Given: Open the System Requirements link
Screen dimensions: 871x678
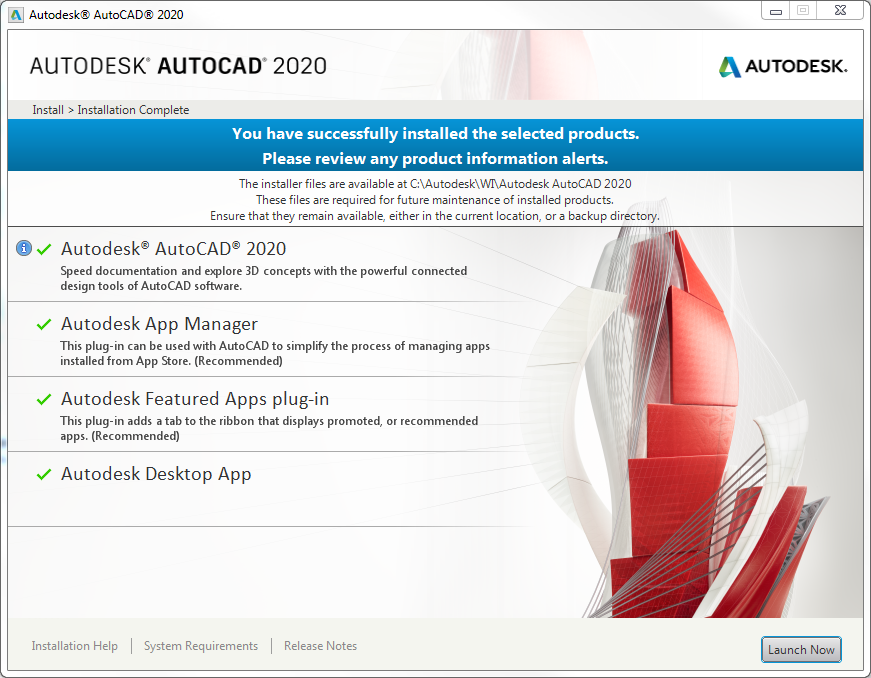Looking at the screenshot, I should (x=201, y=646).
